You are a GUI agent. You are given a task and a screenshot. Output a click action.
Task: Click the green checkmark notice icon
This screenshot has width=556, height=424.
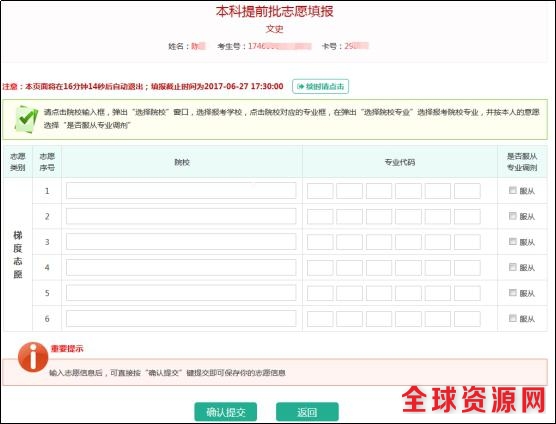pos(26,119)
